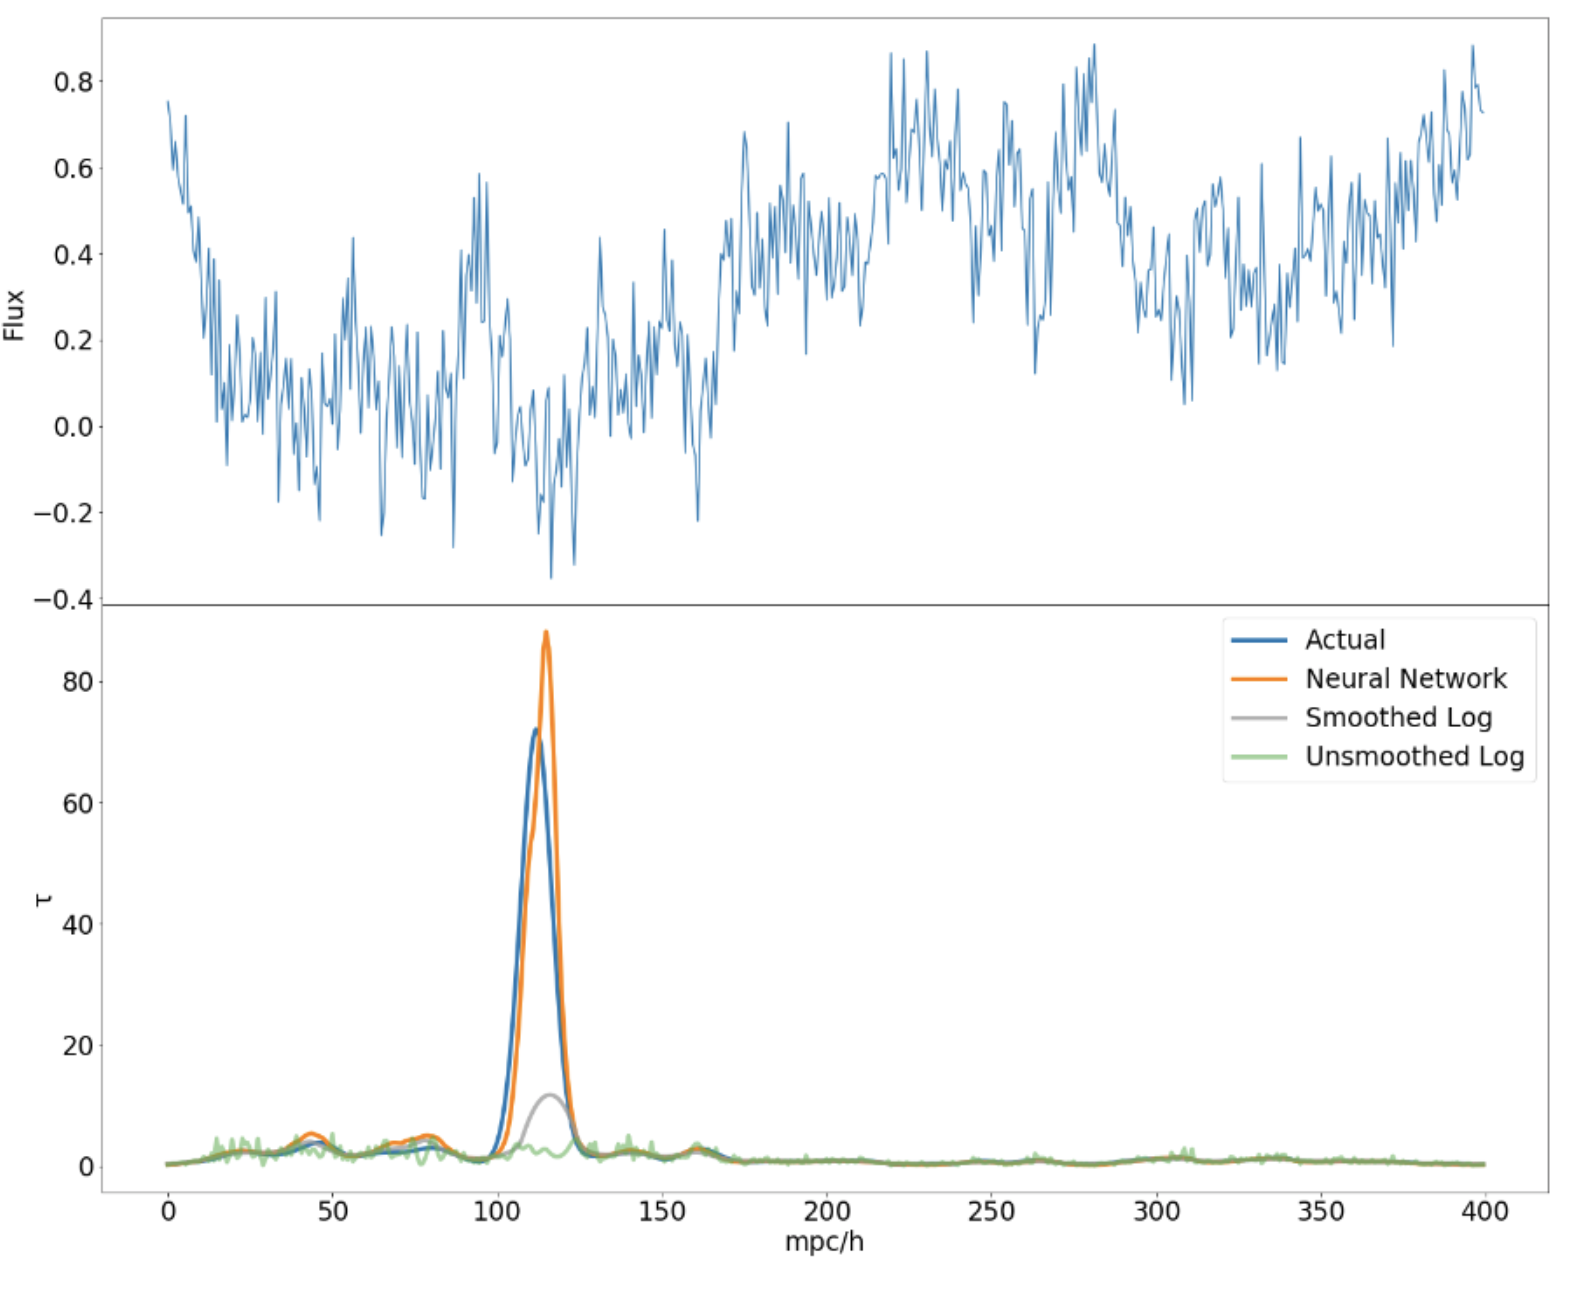The width and height of the screenshot is (1592, 1292).
Task: Click the 'mpc/h' x-axis label
Action: (824, 1242)
